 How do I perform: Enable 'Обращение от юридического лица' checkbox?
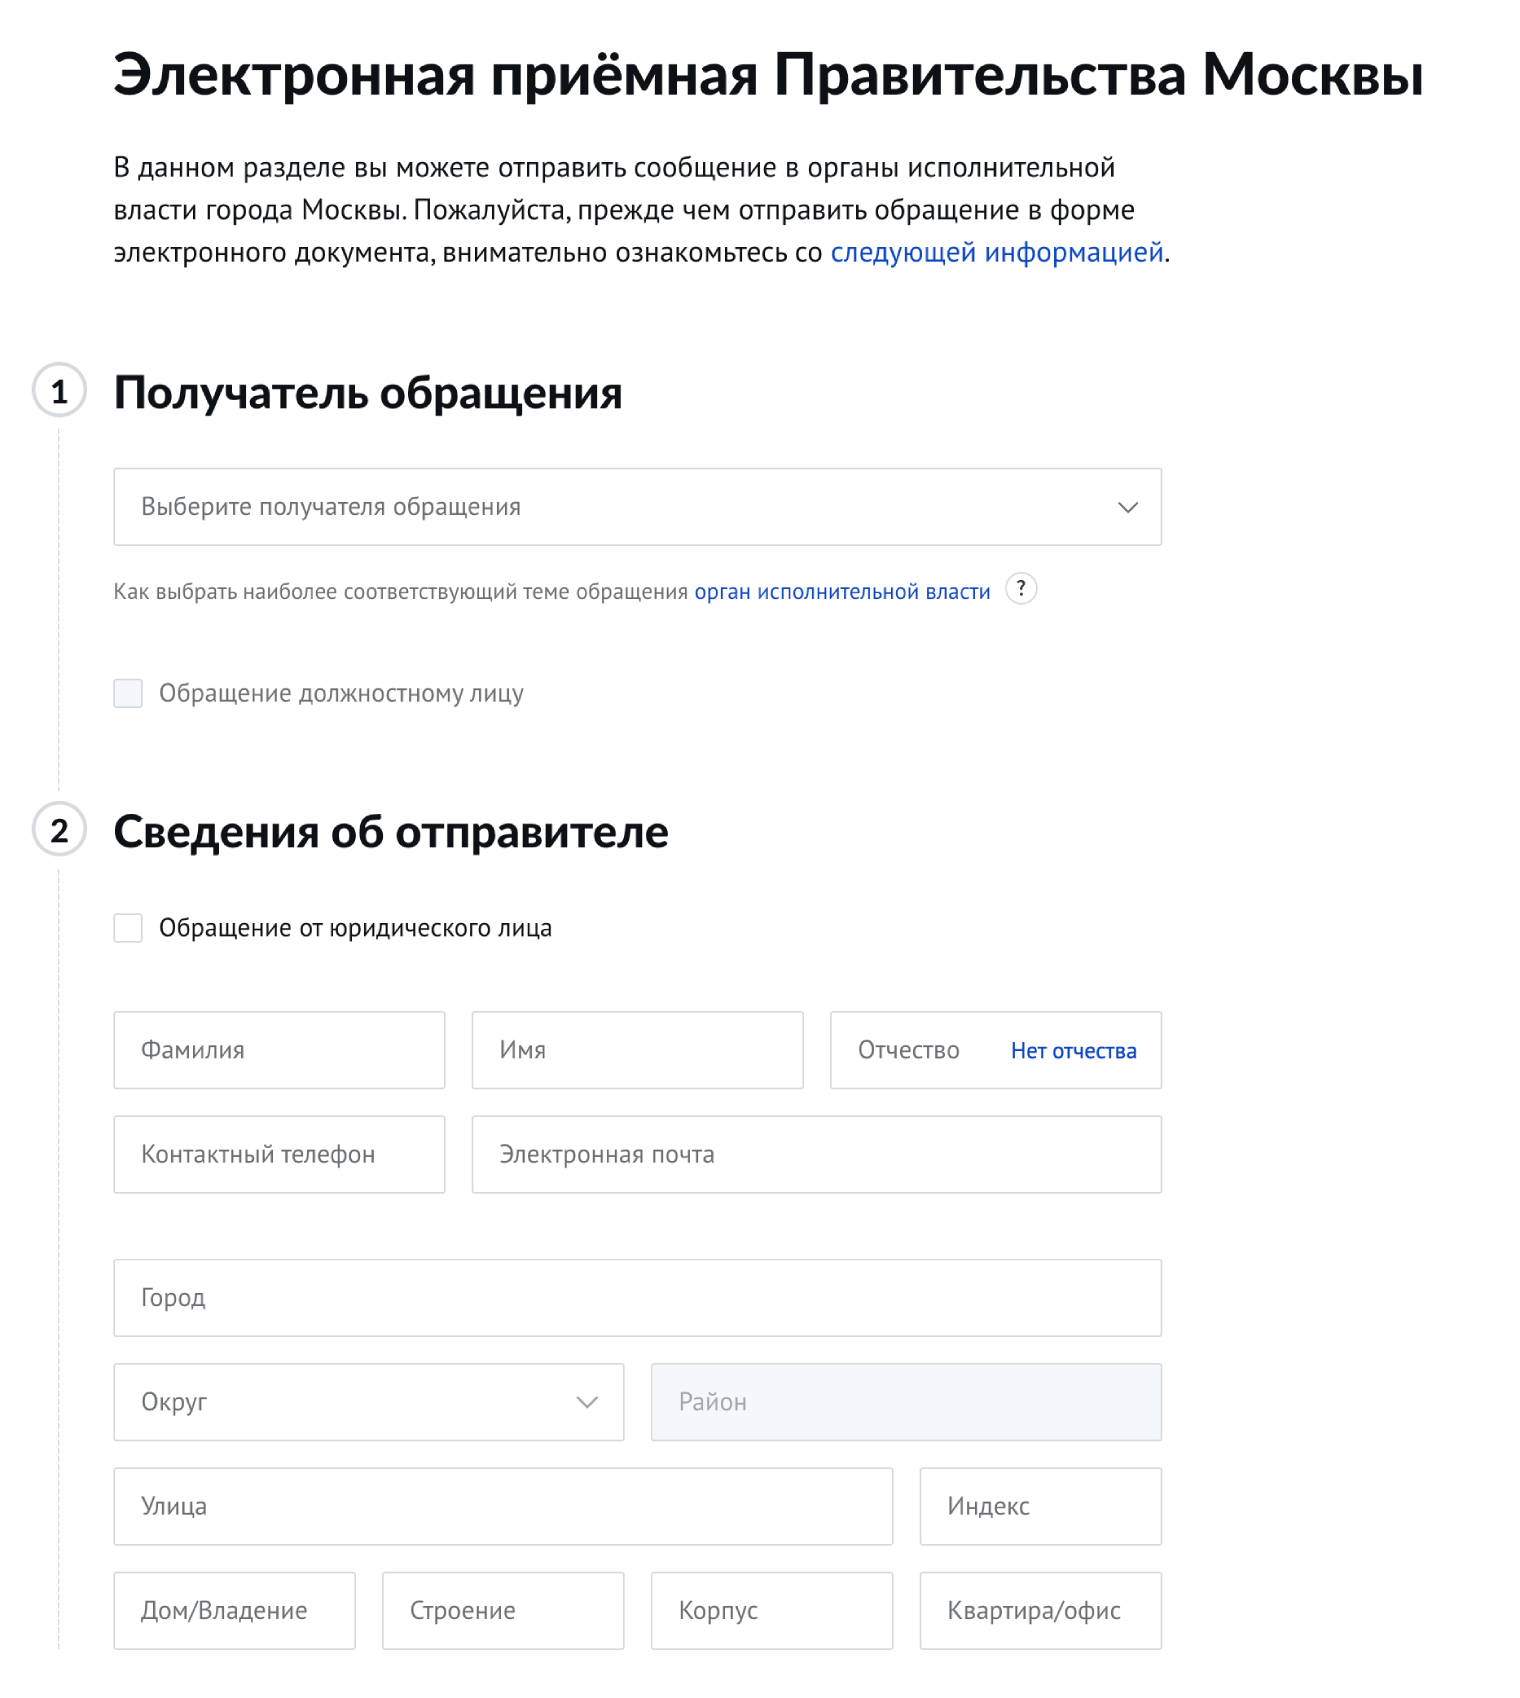coord(128,928)
